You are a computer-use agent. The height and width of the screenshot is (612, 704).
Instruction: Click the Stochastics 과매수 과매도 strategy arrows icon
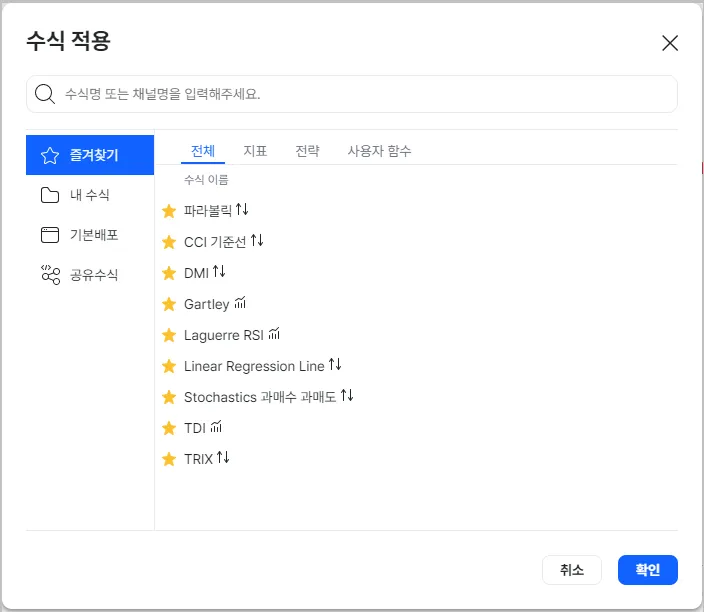347,396
